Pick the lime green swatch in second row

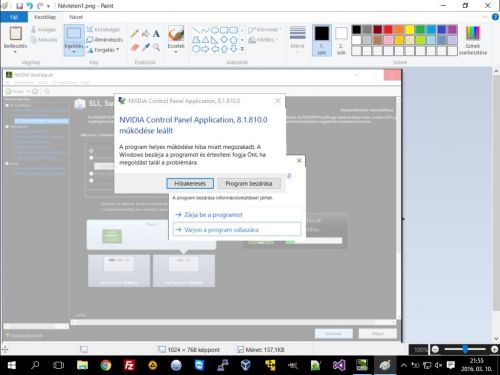(420, 40)
